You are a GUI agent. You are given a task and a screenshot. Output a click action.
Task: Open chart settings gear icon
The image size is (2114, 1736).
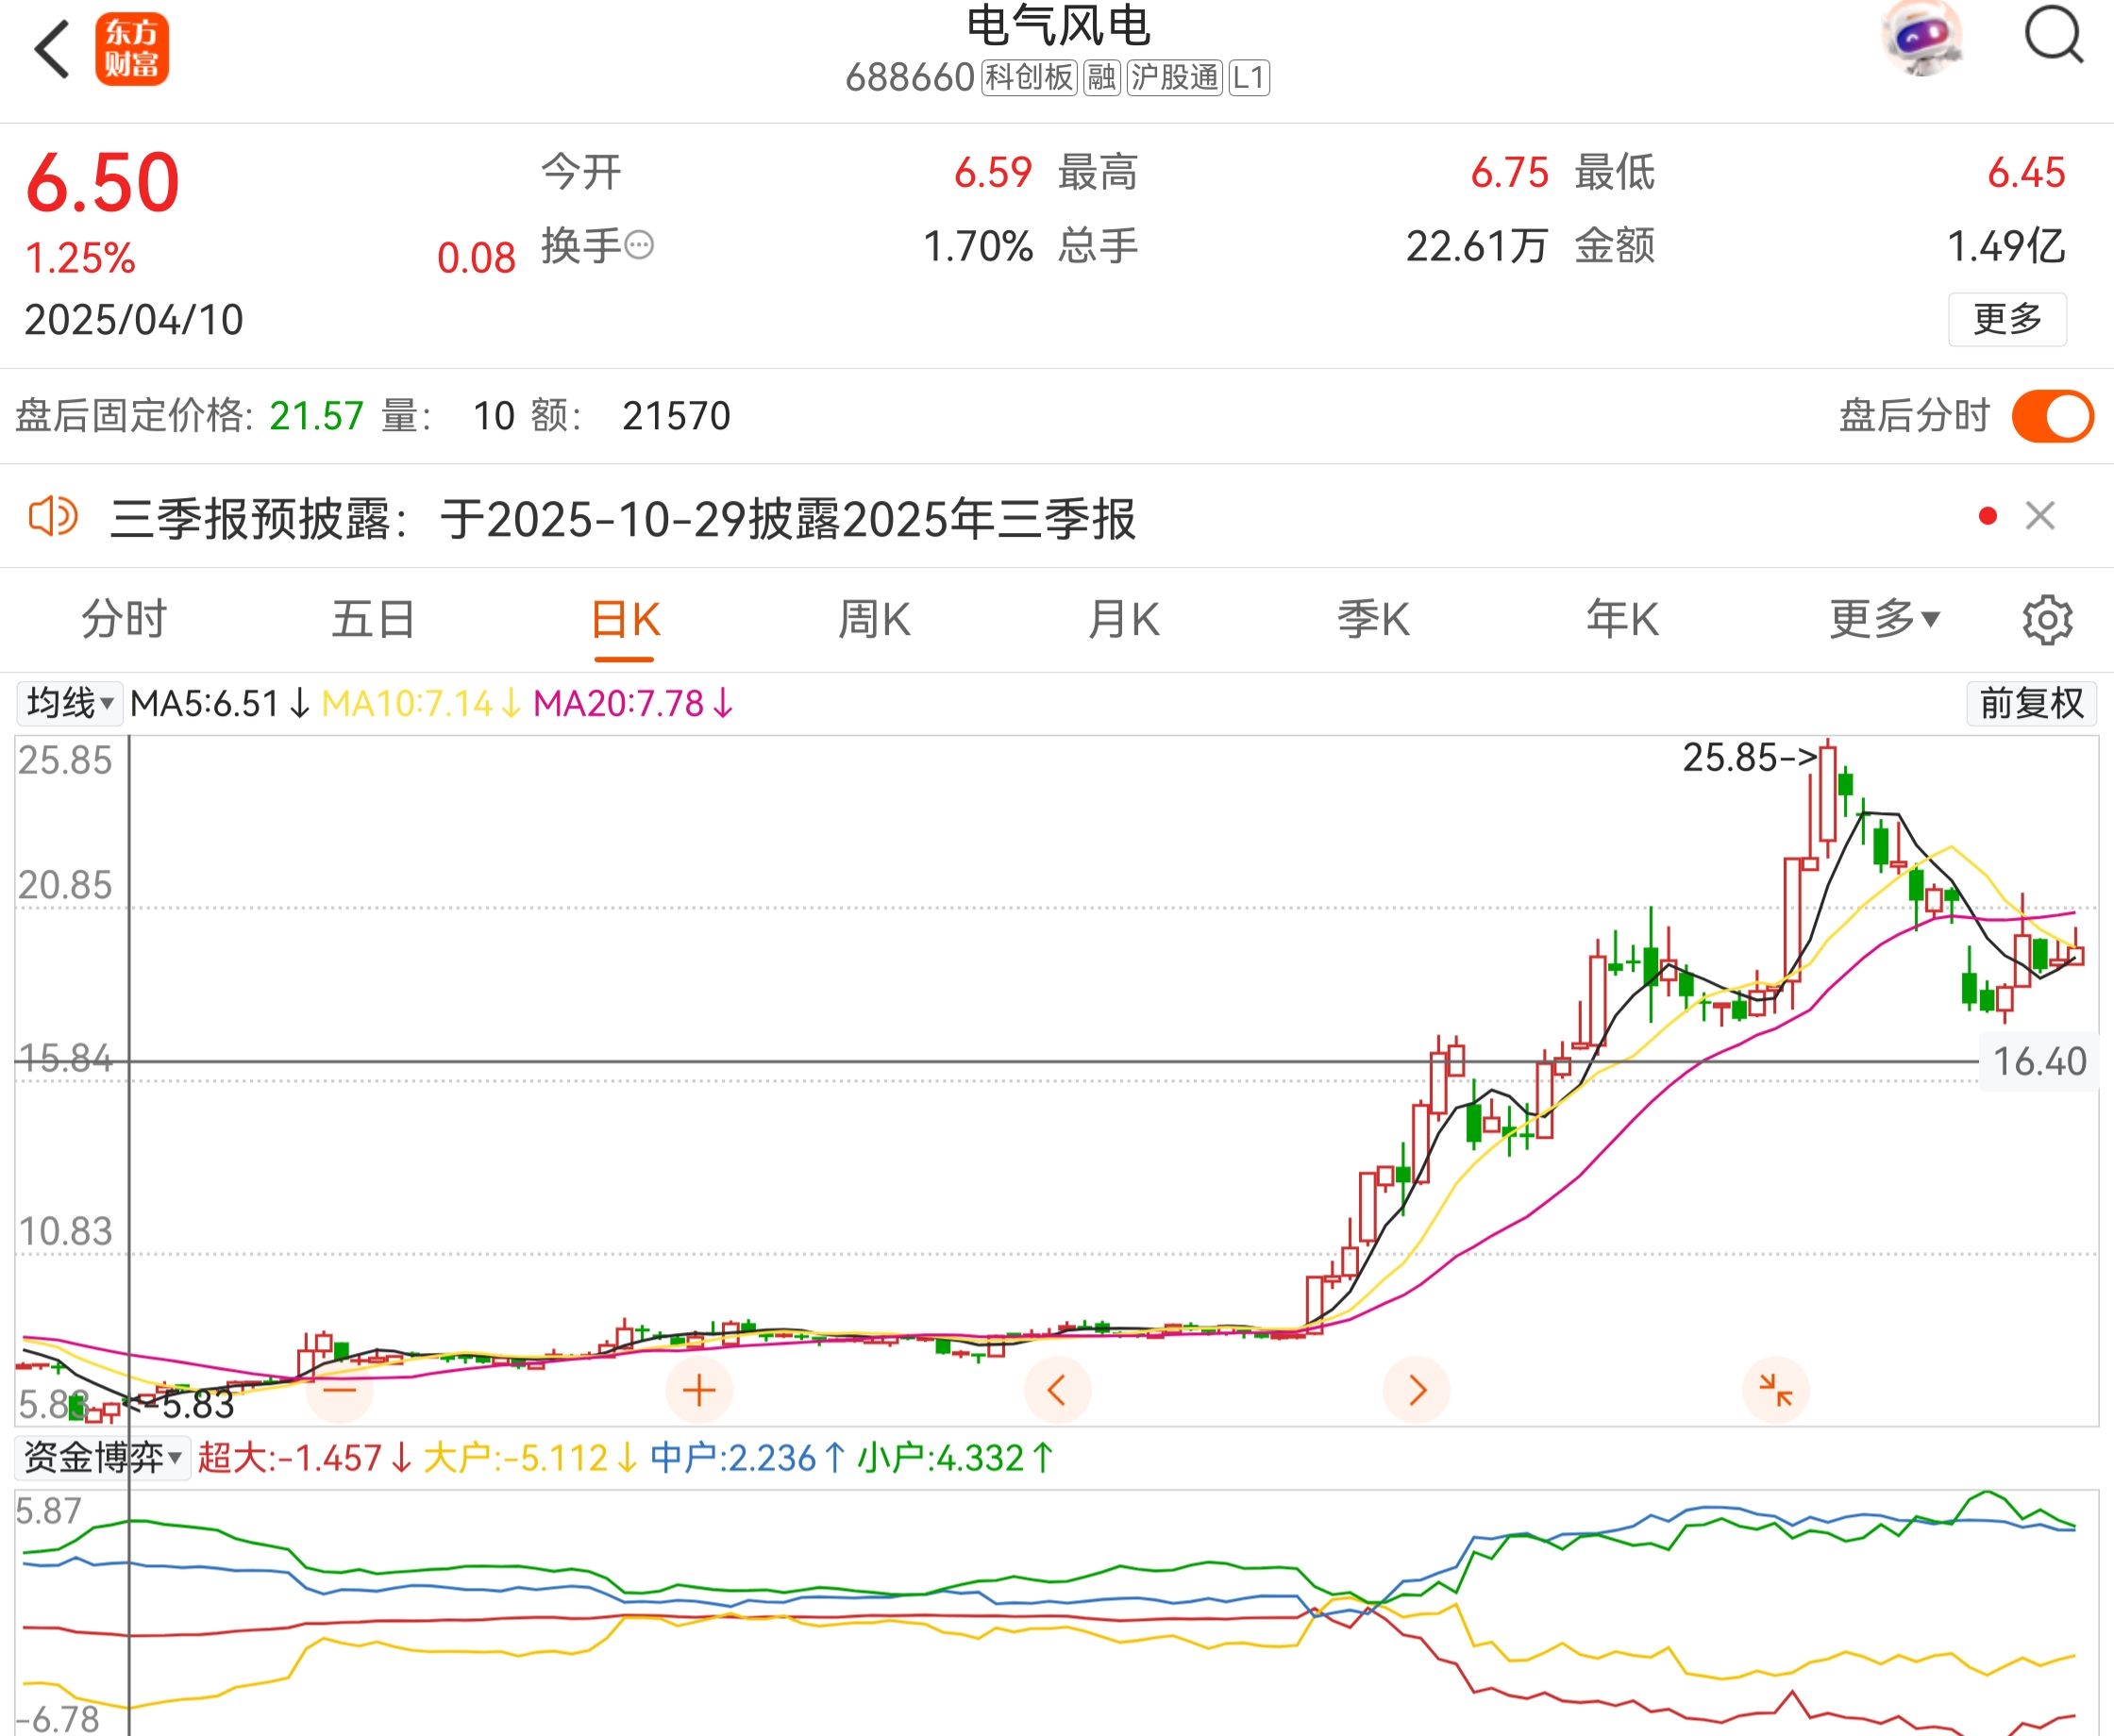2047,620
